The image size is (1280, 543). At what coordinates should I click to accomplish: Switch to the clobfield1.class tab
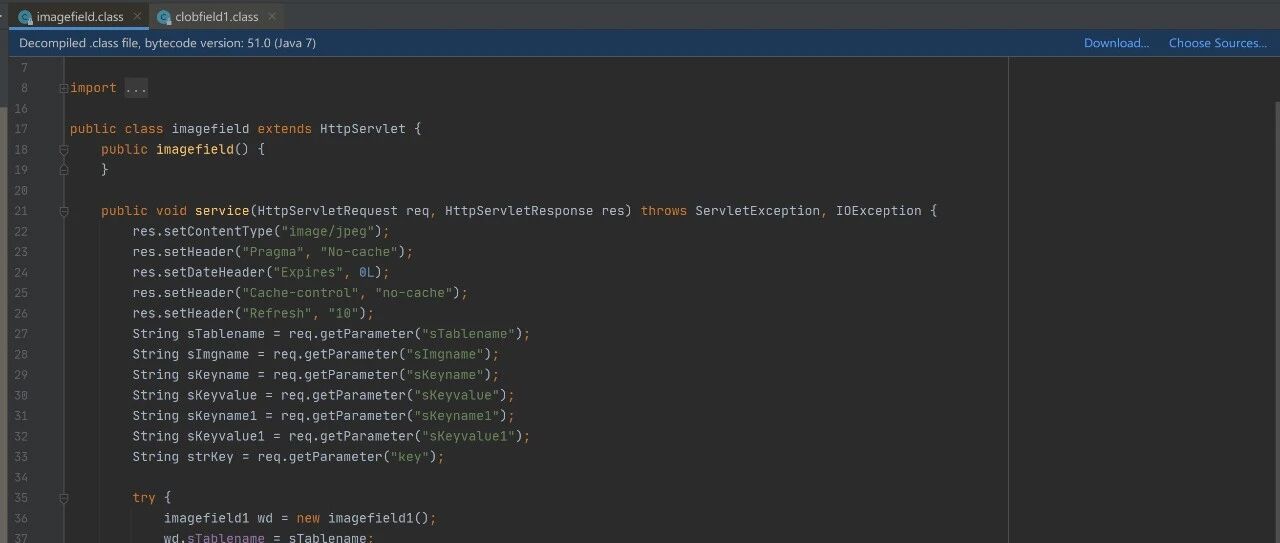point(216,16)
